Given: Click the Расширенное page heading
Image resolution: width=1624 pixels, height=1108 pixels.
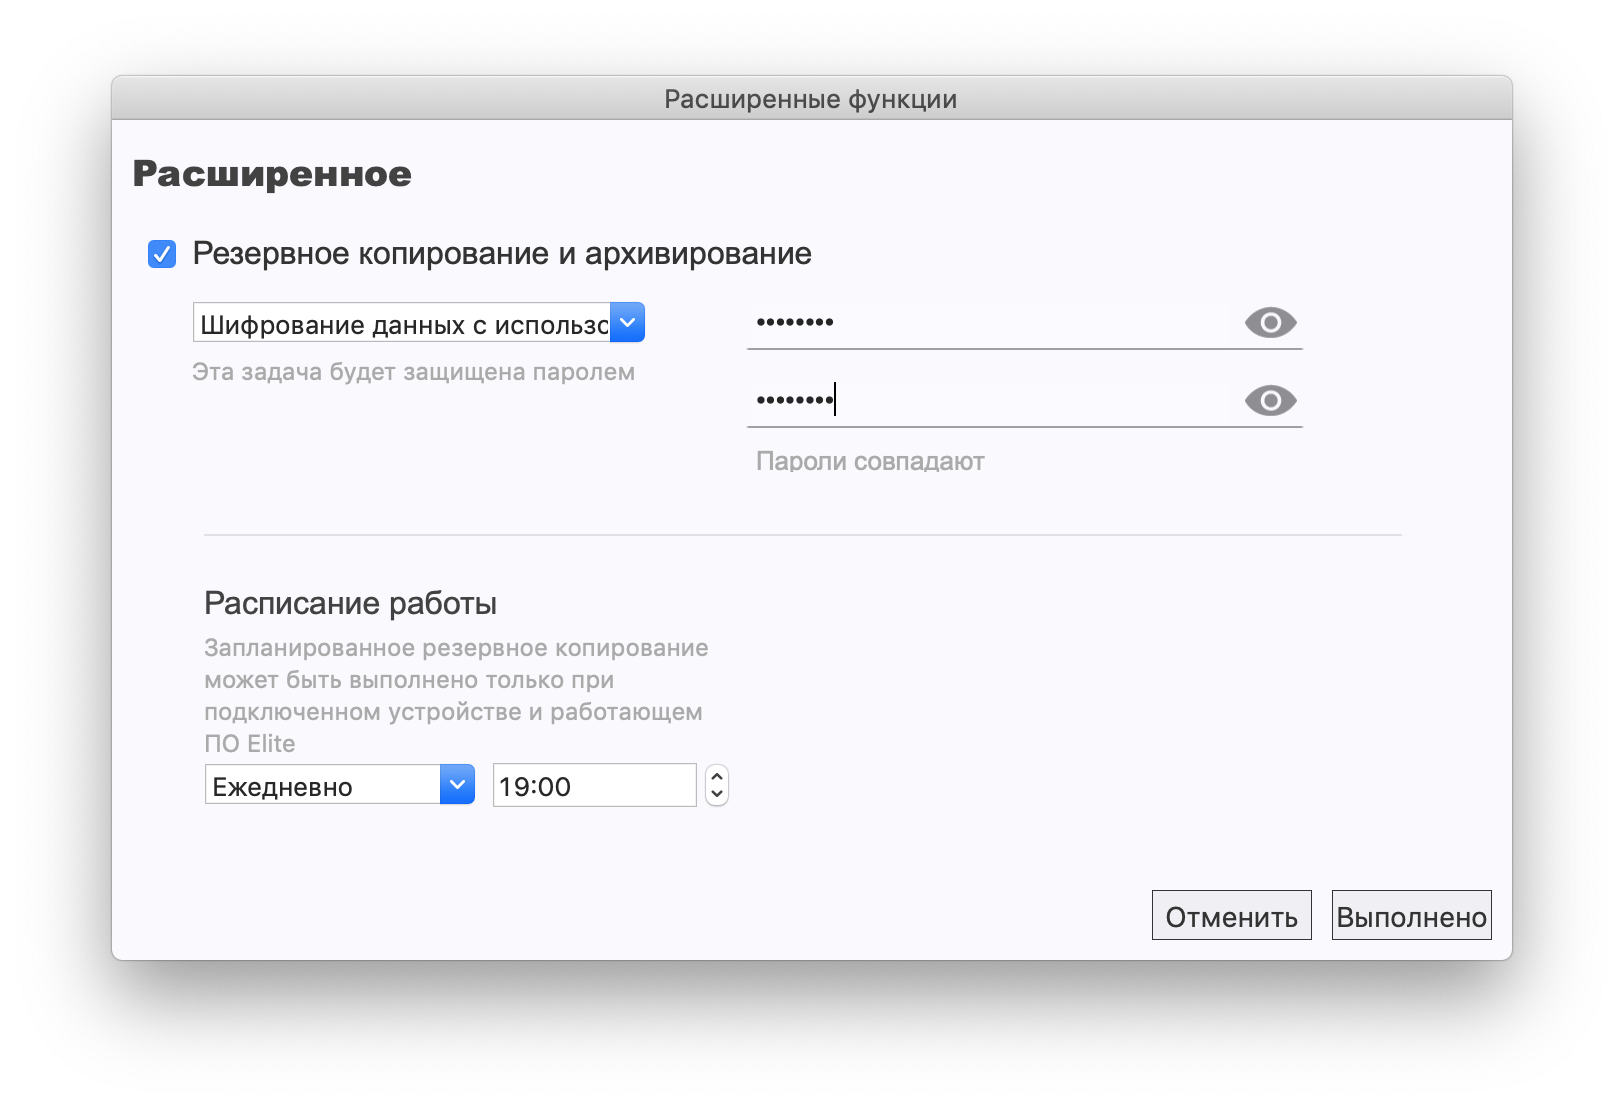Looking at the screenshot, I should pyautogui.click(x=272, y=174).
